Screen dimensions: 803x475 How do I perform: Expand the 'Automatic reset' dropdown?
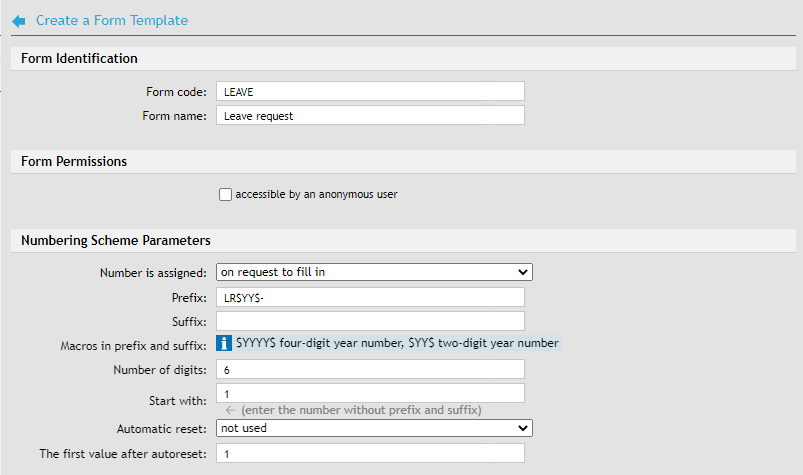374,428
